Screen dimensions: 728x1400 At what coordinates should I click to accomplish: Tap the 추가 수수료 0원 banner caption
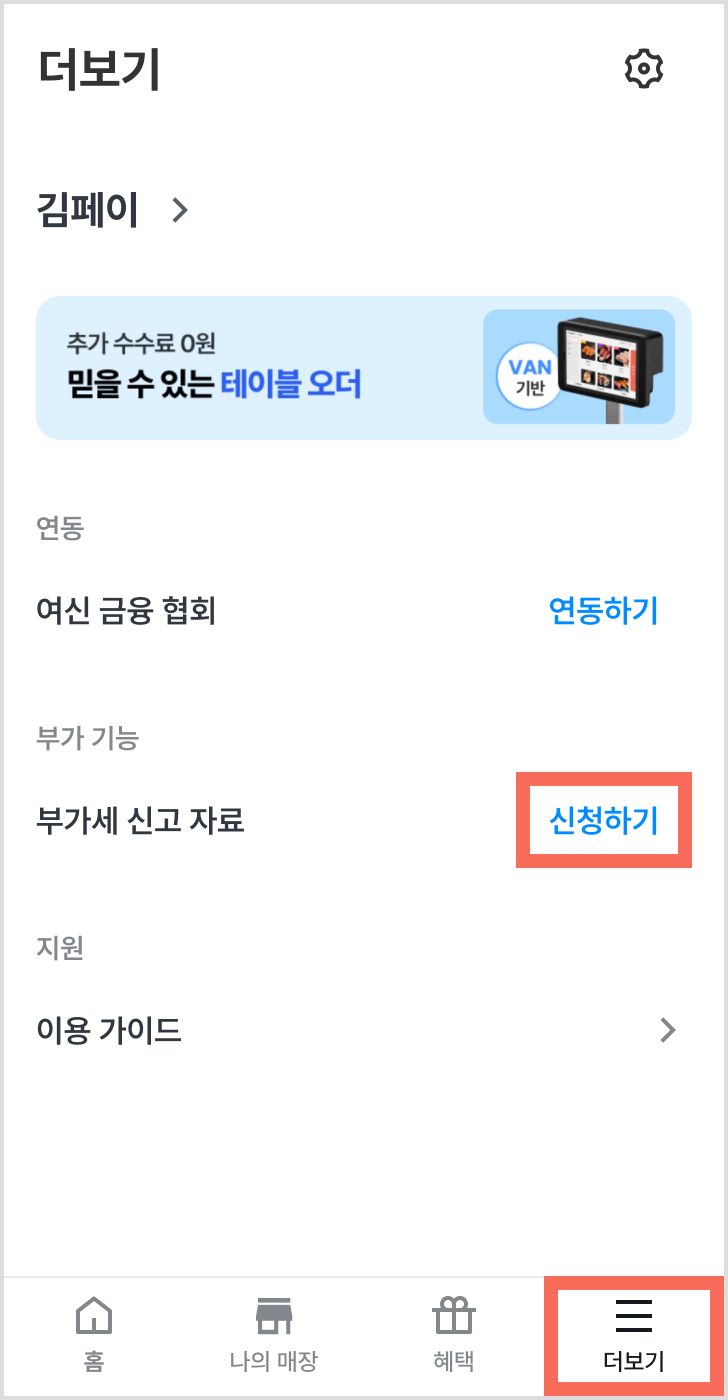click(141, 343)
